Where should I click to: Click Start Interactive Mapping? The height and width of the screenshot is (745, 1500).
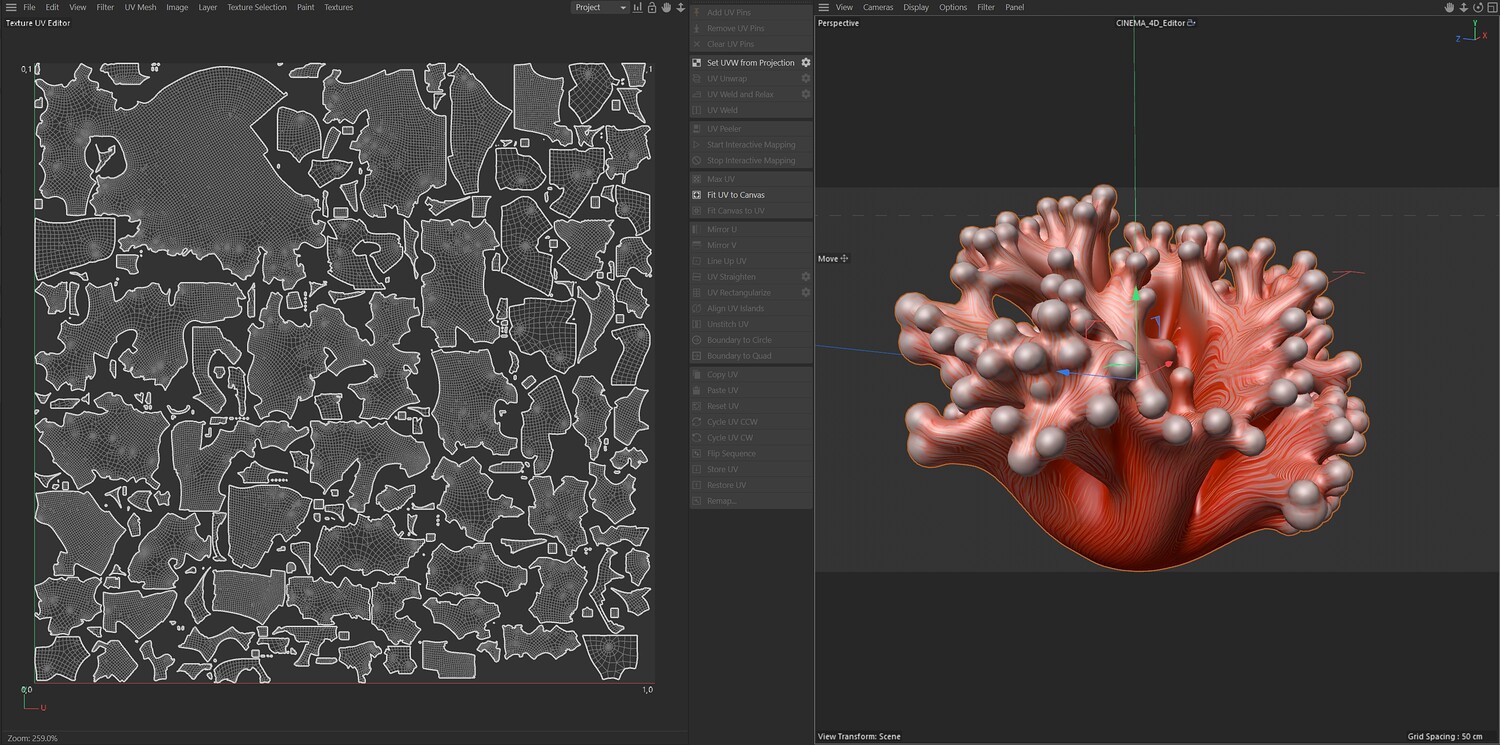coord(751,145)
